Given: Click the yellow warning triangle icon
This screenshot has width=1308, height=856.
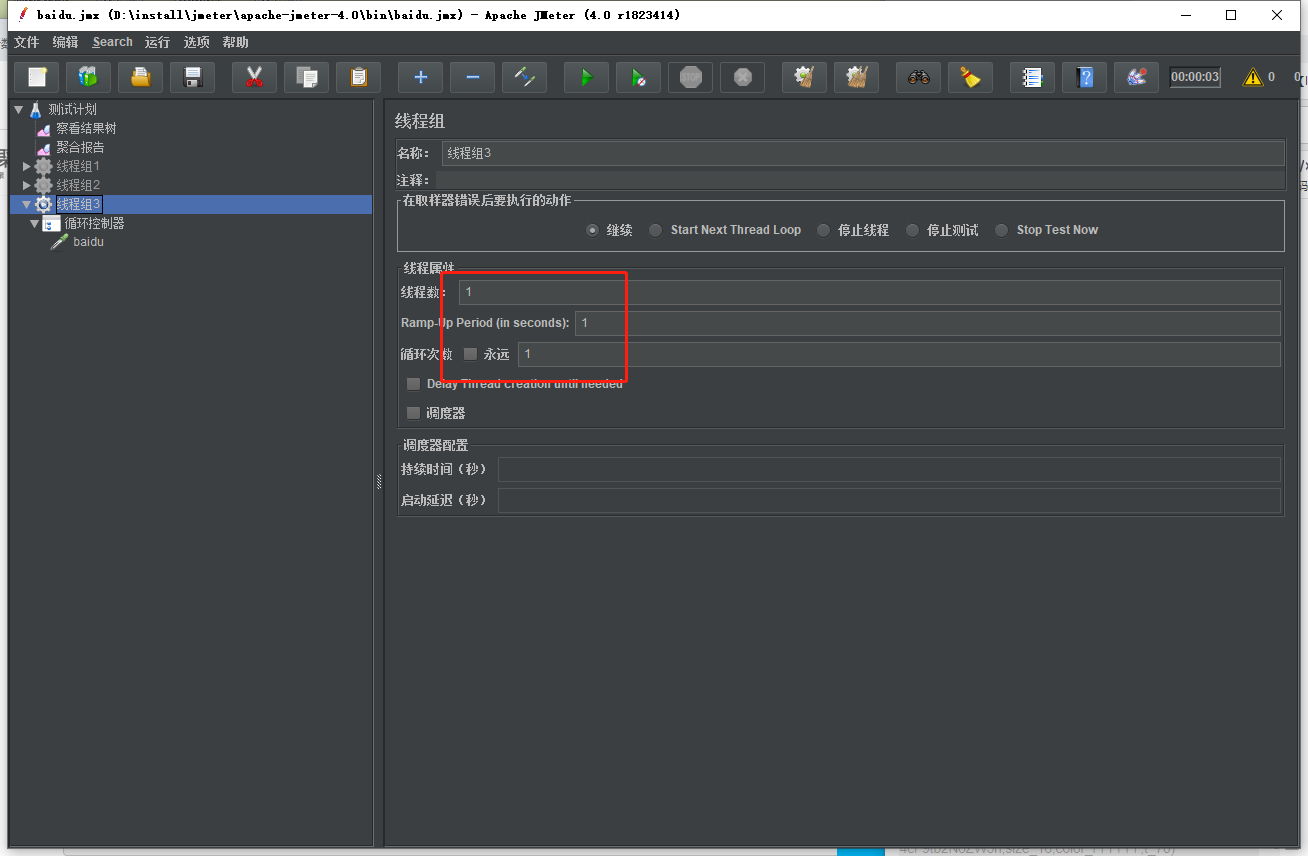Looking at the screenshot, I should [1252, 77].
